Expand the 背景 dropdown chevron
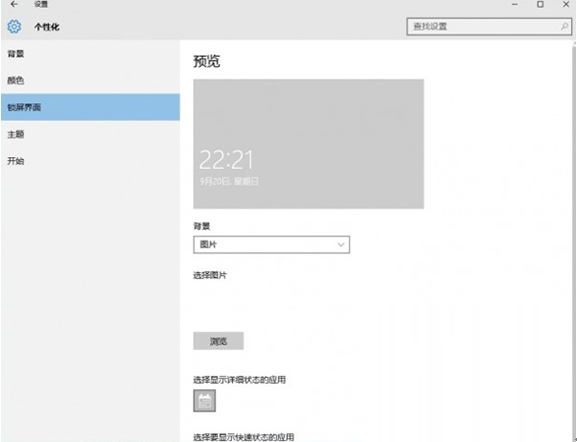The width and height of the screenshot is (577, 442). (341, 245)
